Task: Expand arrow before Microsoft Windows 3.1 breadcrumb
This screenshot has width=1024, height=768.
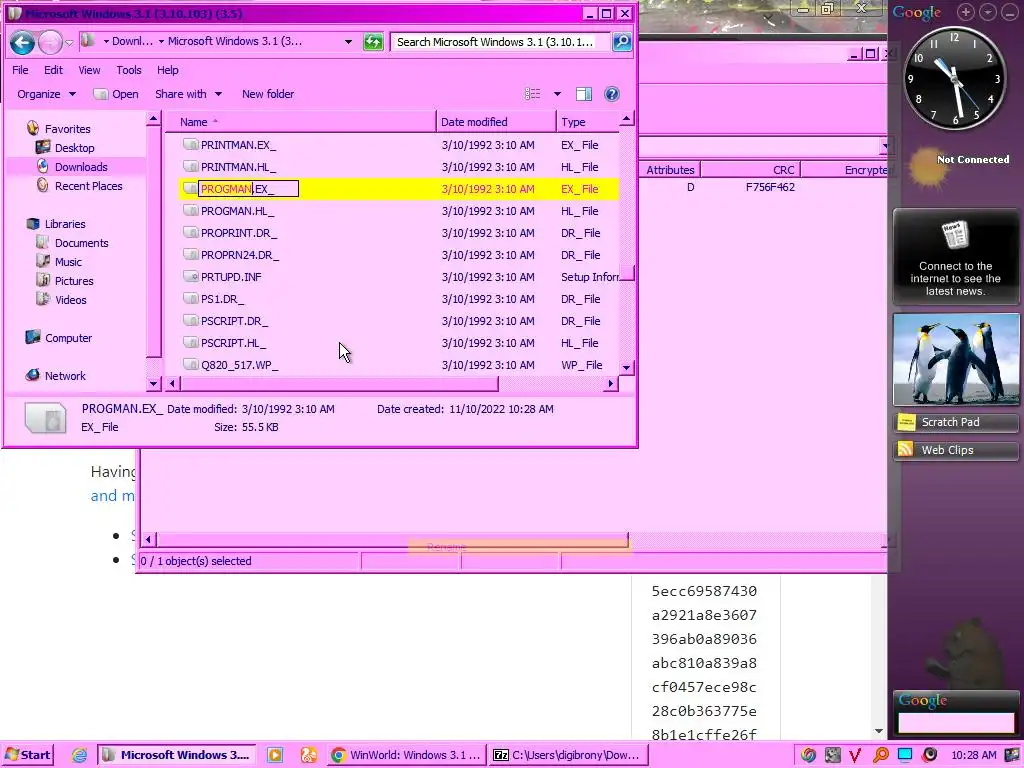Action: pos(161,42)
